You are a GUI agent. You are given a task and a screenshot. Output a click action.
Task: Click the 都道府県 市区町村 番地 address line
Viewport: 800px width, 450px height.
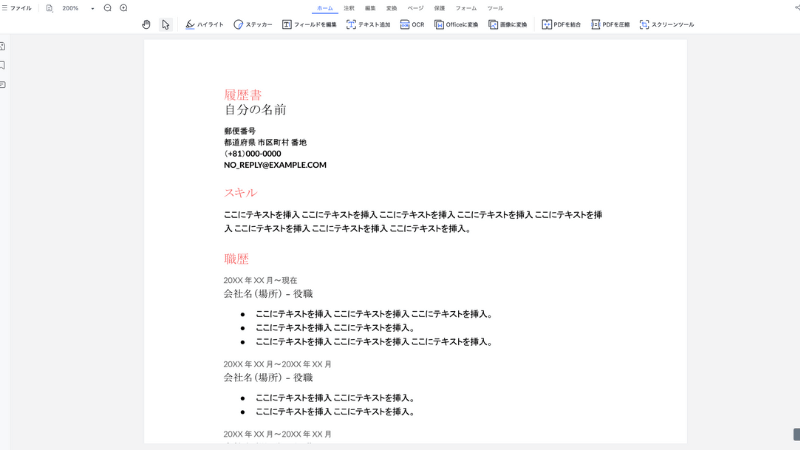[265, 142]
